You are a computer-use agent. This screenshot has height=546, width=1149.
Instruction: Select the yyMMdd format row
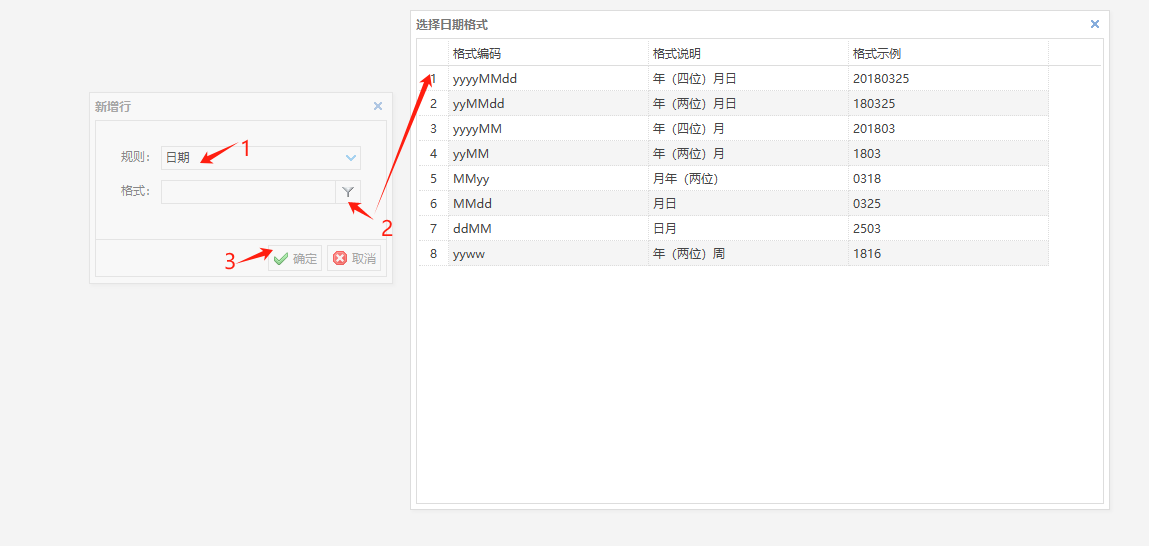click(478, 103)
